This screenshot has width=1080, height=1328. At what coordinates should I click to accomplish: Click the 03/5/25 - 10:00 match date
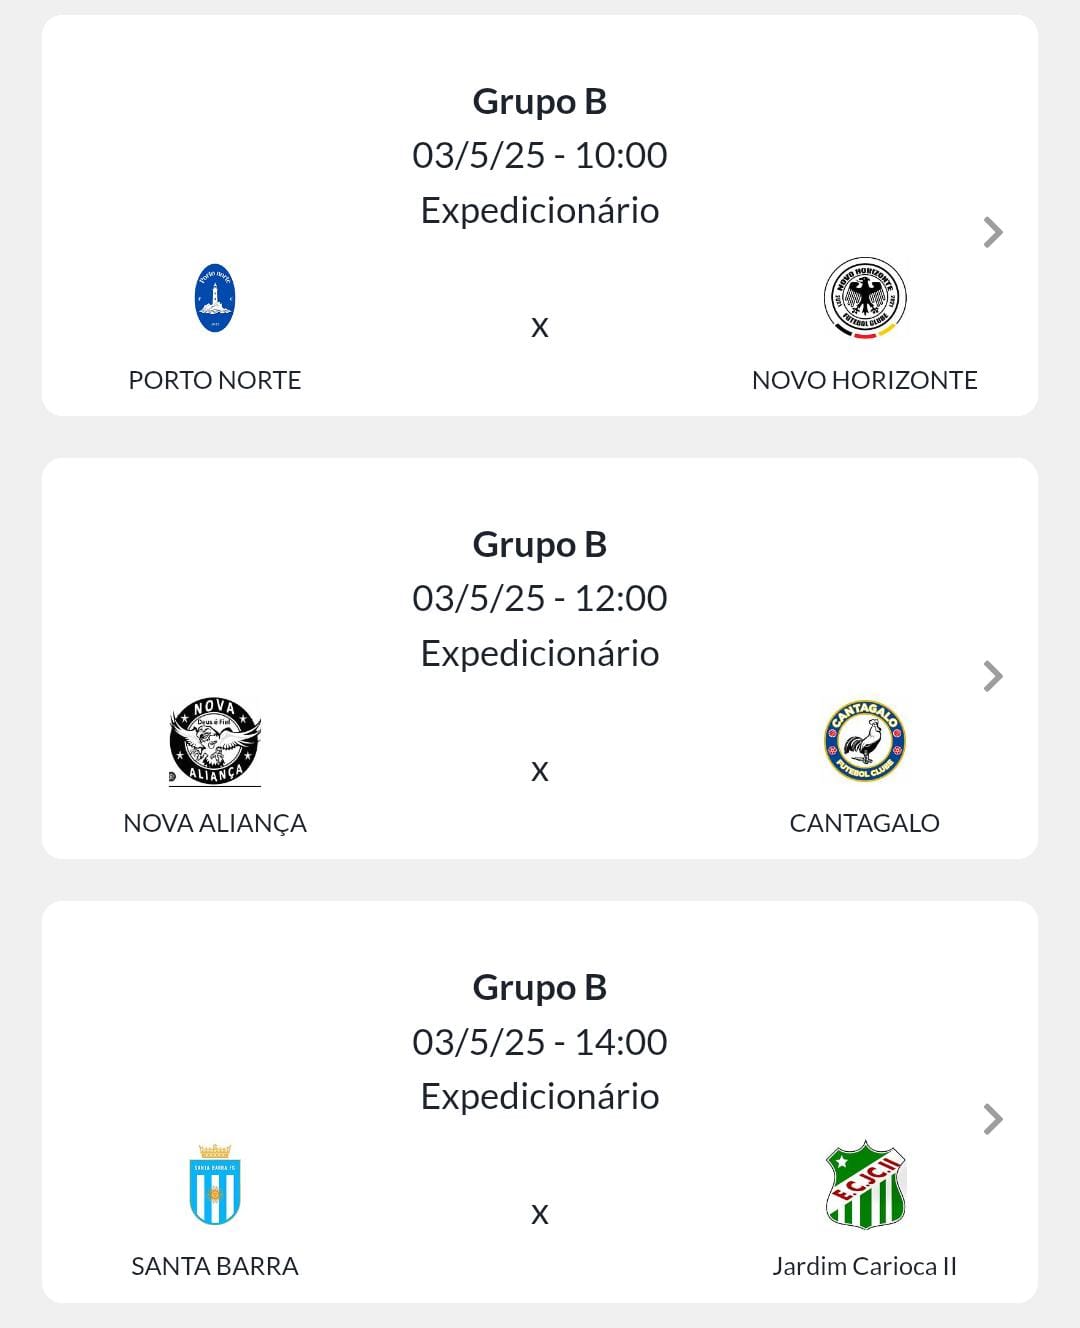[540, 155]
